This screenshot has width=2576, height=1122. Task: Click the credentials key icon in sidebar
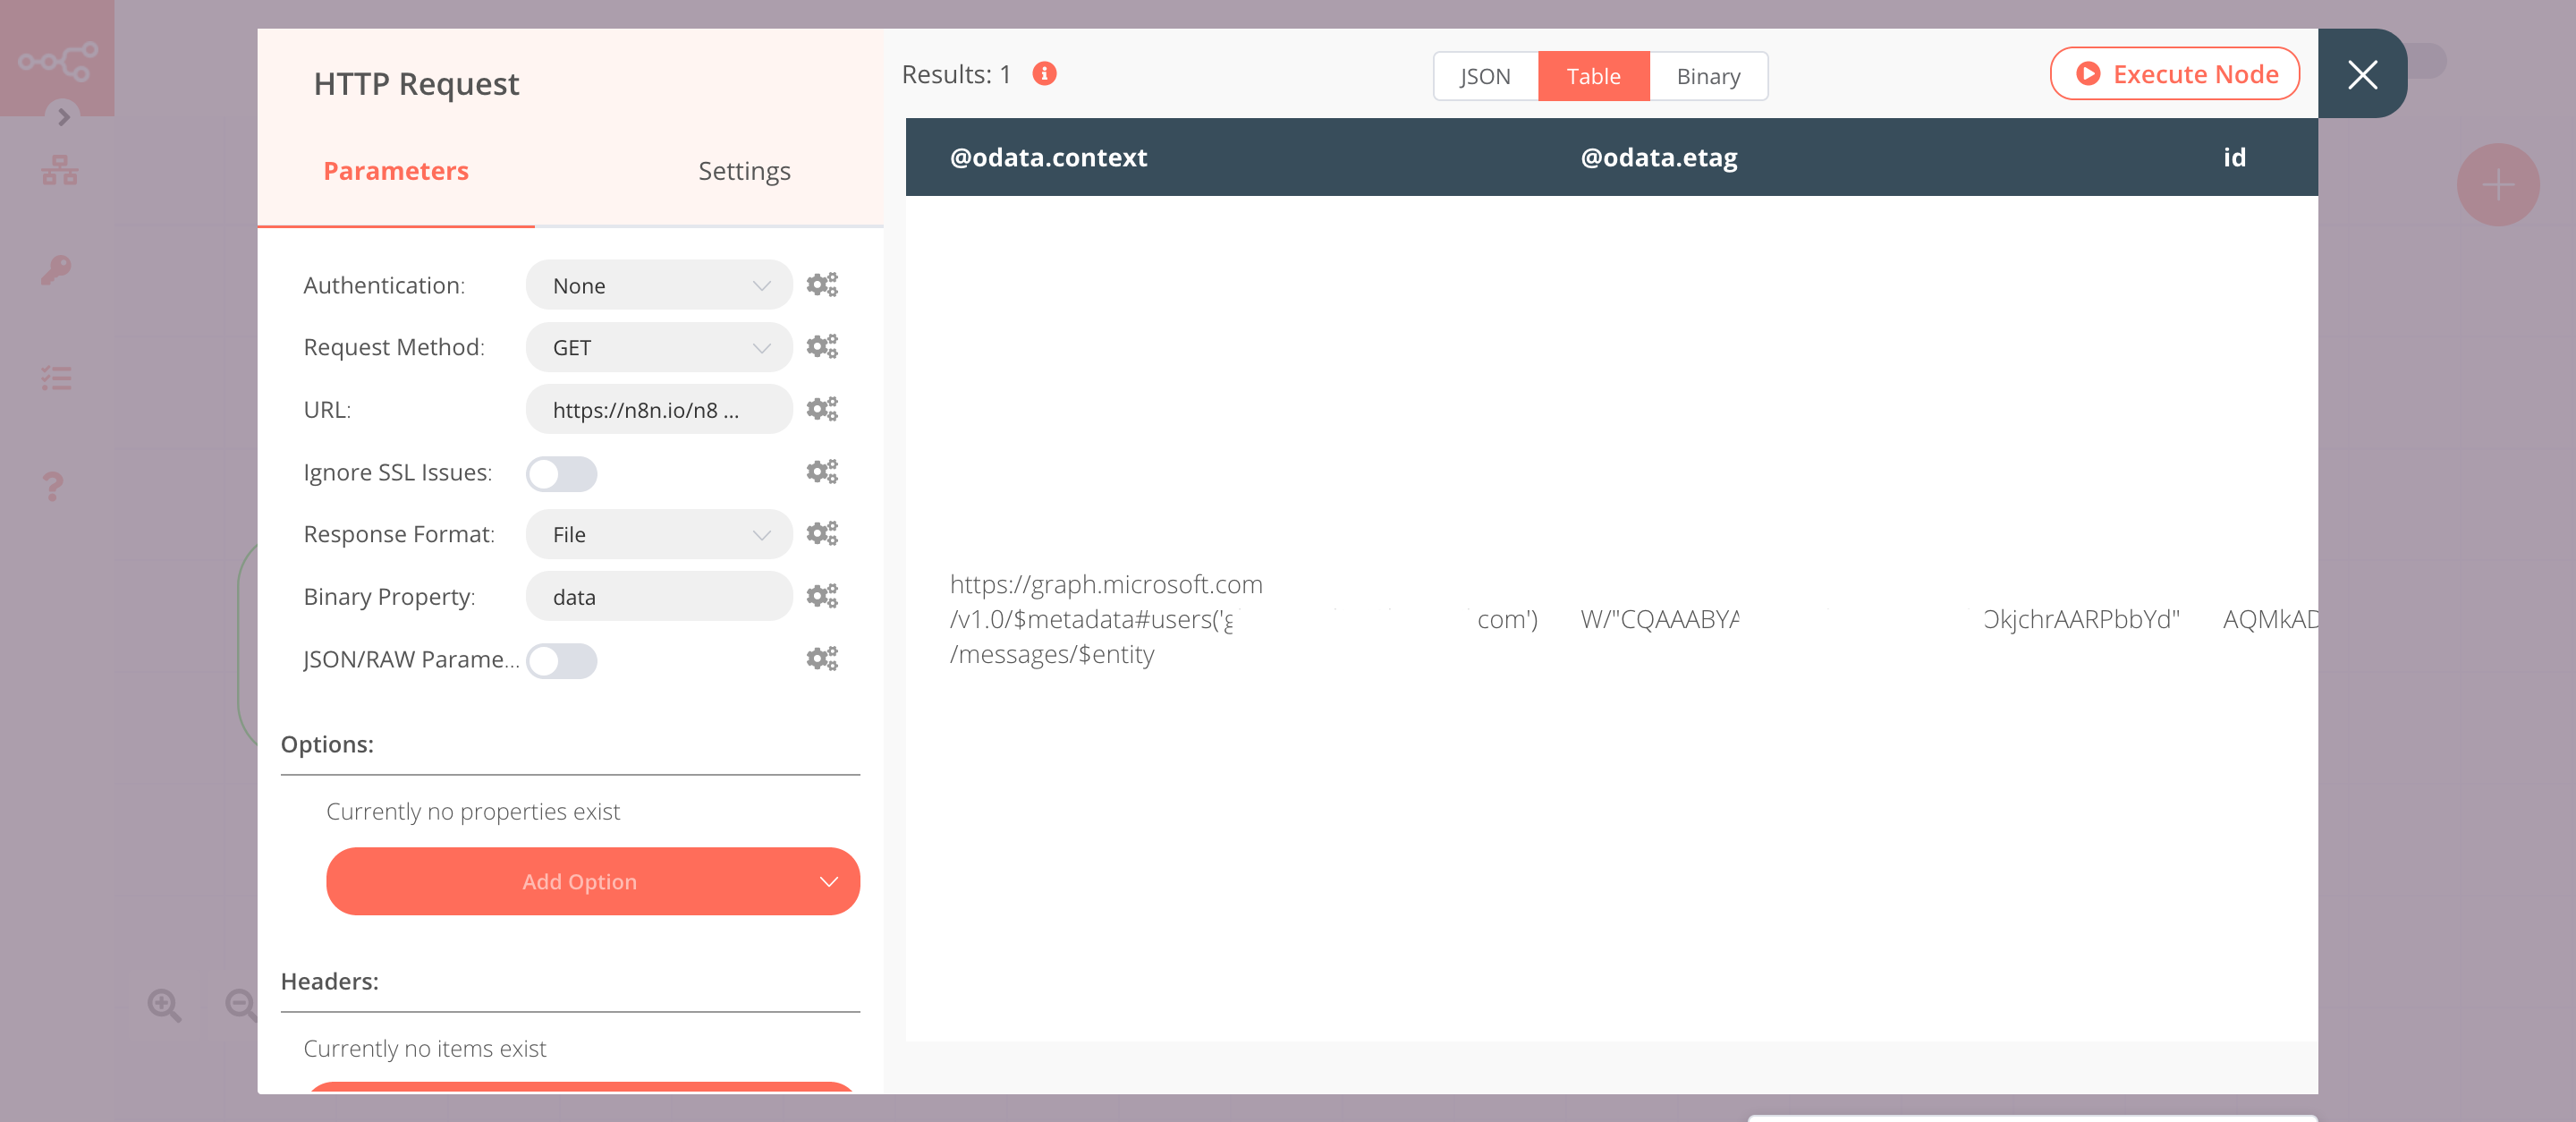pos(55,269)
